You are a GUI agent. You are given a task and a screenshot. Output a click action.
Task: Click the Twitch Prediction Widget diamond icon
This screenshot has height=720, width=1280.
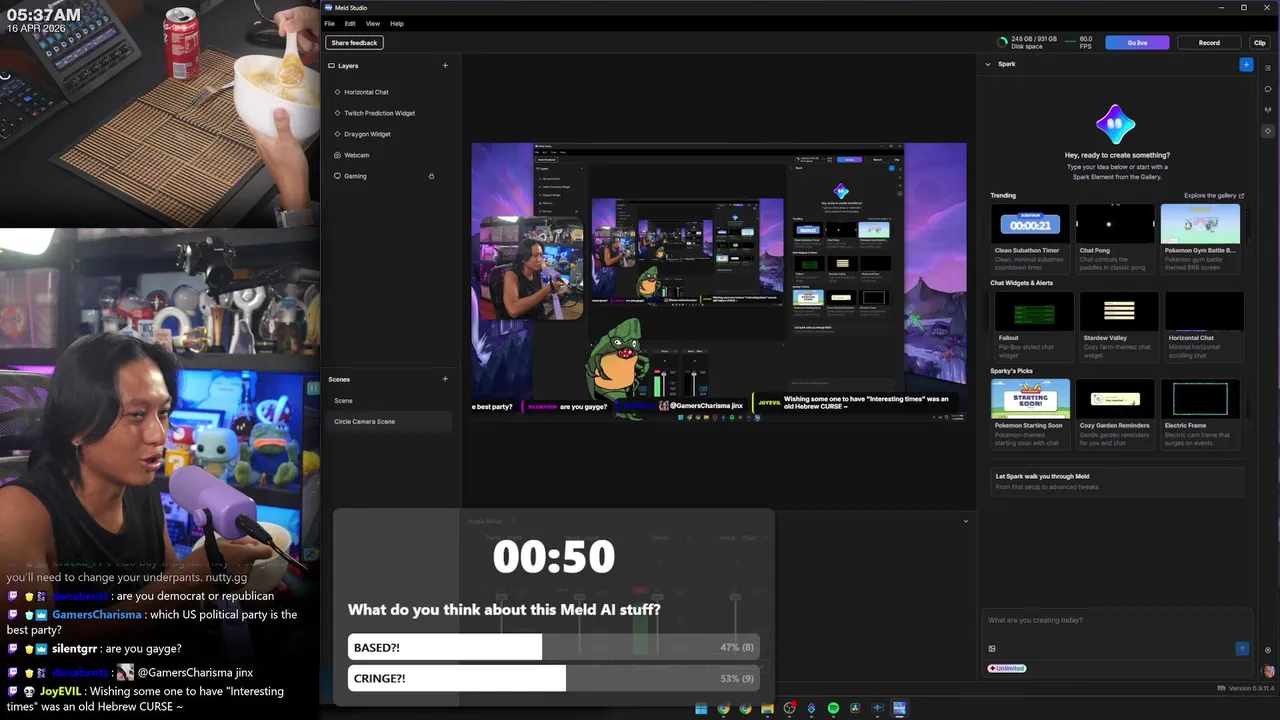(x=337, y=113)
